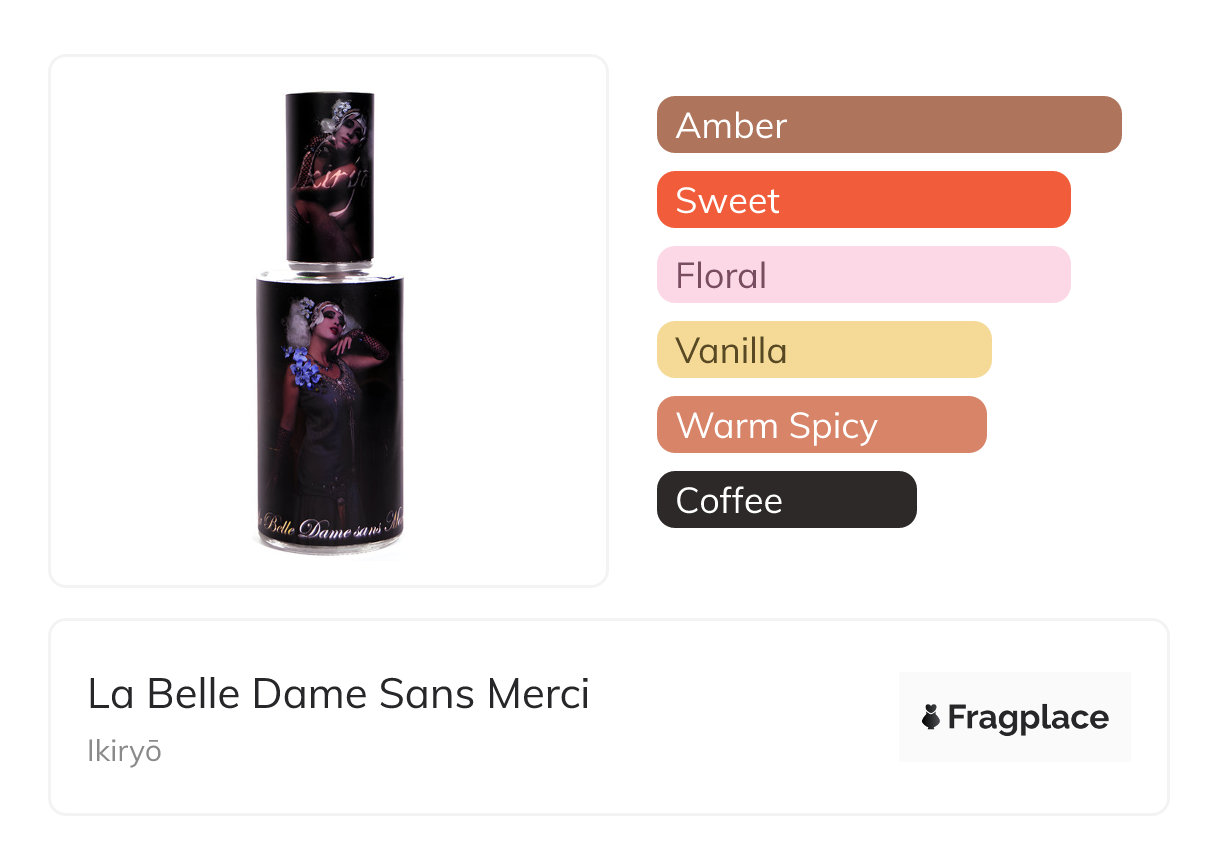
Task: Click the glass neck below the bottle cap
Action: (x=330, y=268)
